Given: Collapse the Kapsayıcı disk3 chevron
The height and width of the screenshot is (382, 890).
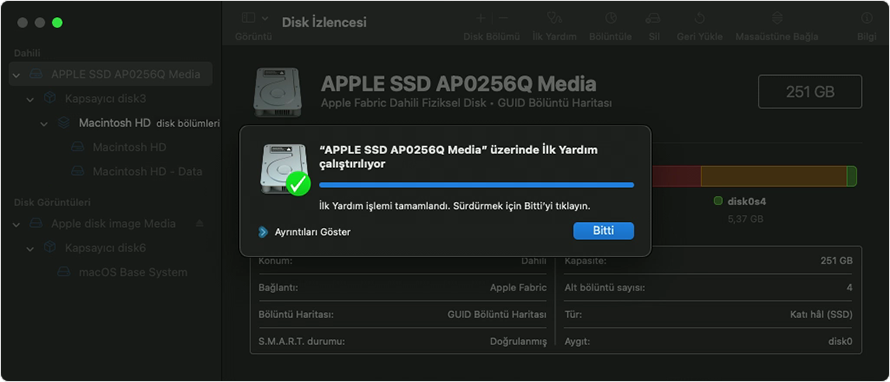Looking at the screenshot, I should pos(30,99).
